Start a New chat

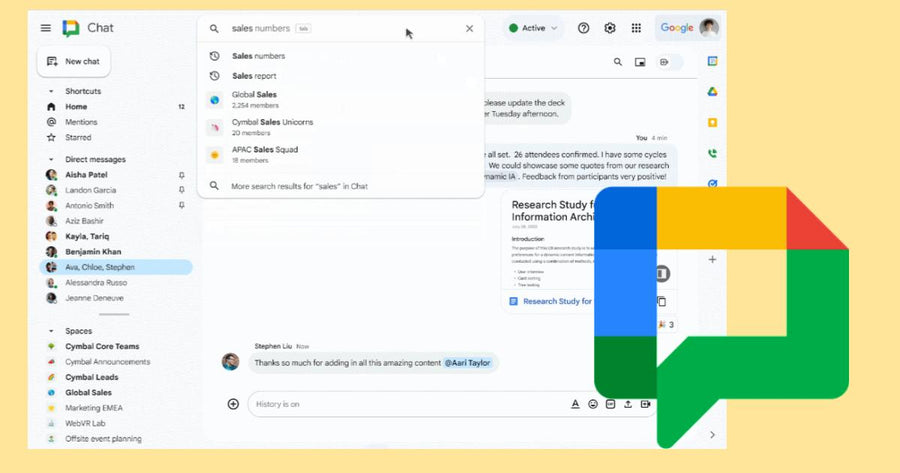73,61
